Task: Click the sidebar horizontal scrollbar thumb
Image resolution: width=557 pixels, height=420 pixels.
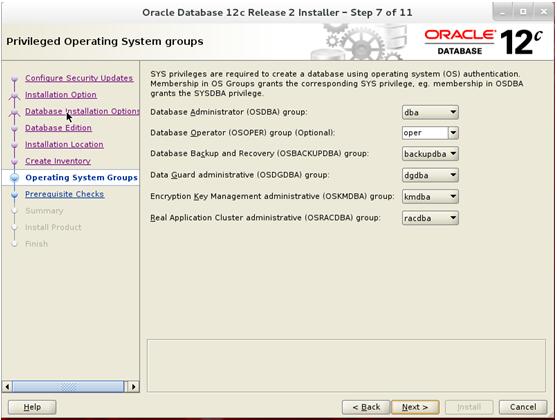Action: 69,386
